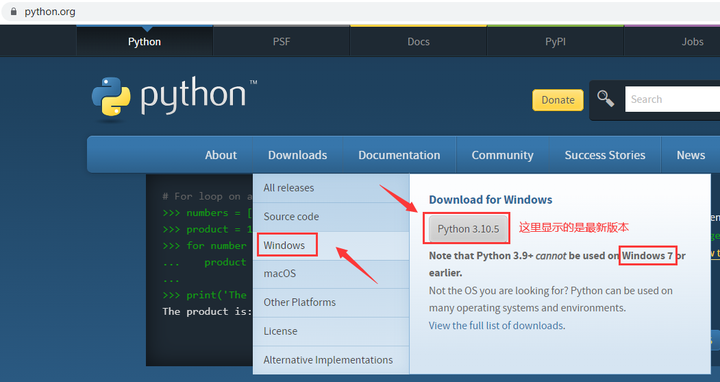
Task: Select Alternative Implementations in Downloads submenu
Action: (x=331, y=360)
